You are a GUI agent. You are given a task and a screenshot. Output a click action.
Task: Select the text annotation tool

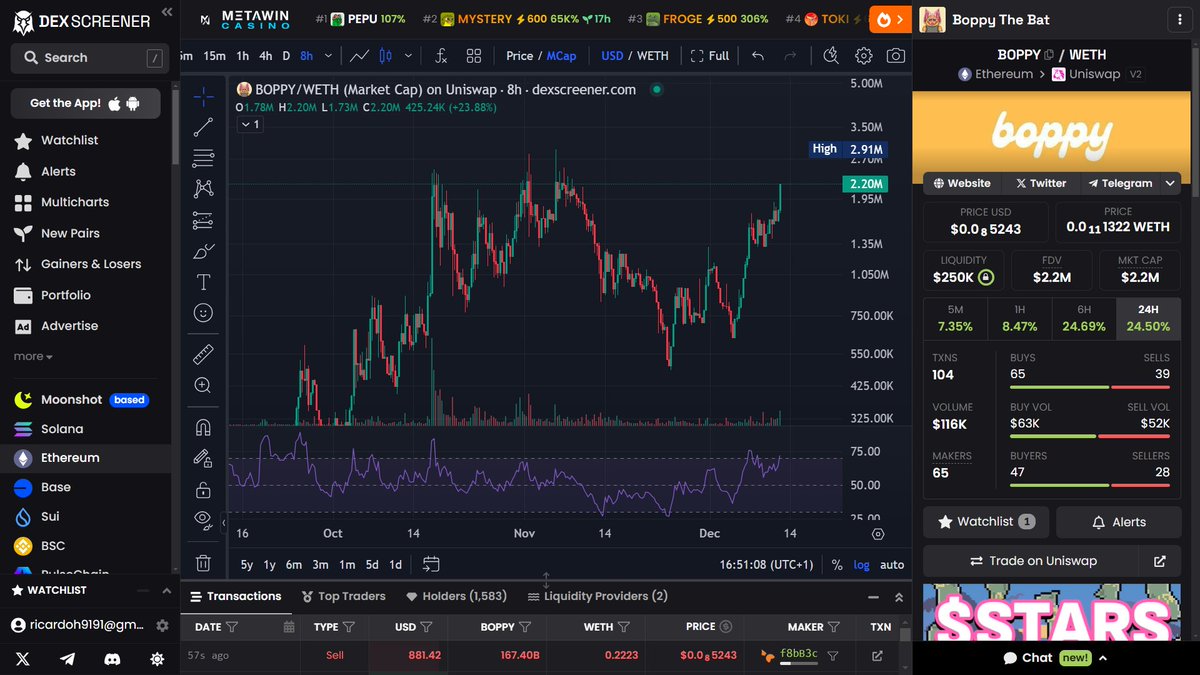click(203, 282)
